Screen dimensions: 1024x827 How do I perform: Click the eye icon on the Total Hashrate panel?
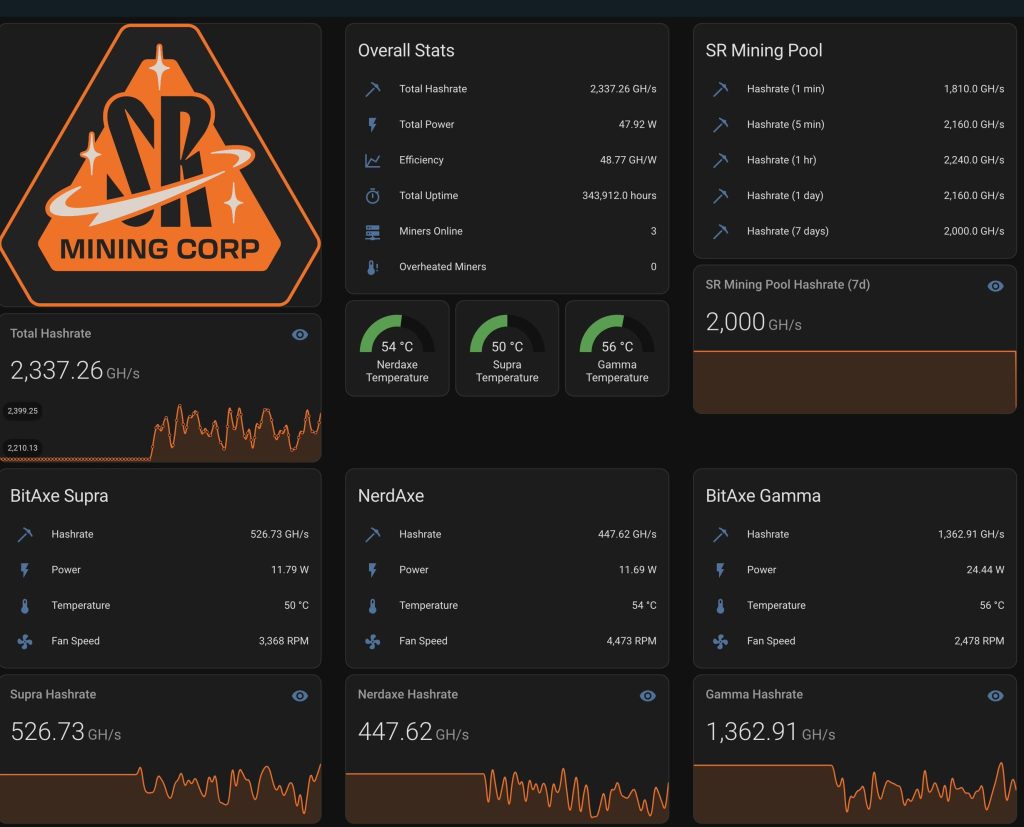pyautogui.click(x=299, y=334)
